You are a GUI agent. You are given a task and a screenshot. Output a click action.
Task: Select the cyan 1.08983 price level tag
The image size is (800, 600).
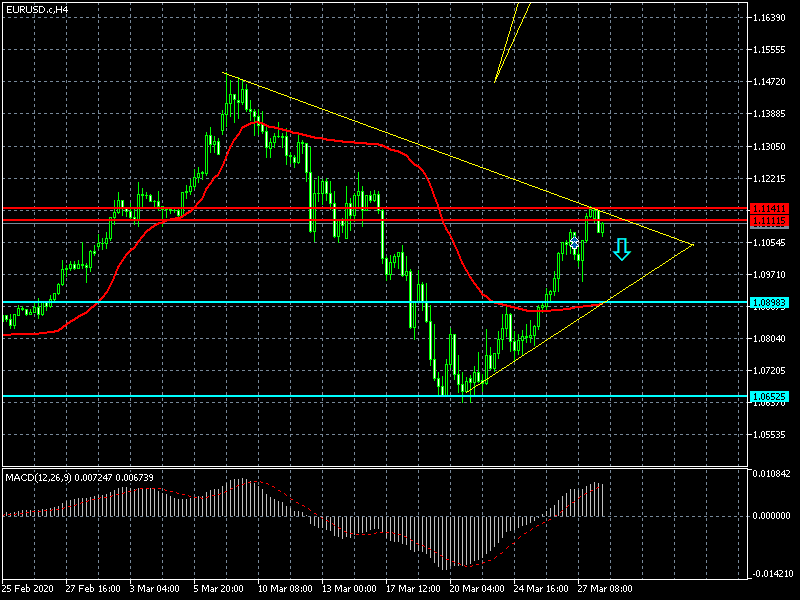point(769,303)
